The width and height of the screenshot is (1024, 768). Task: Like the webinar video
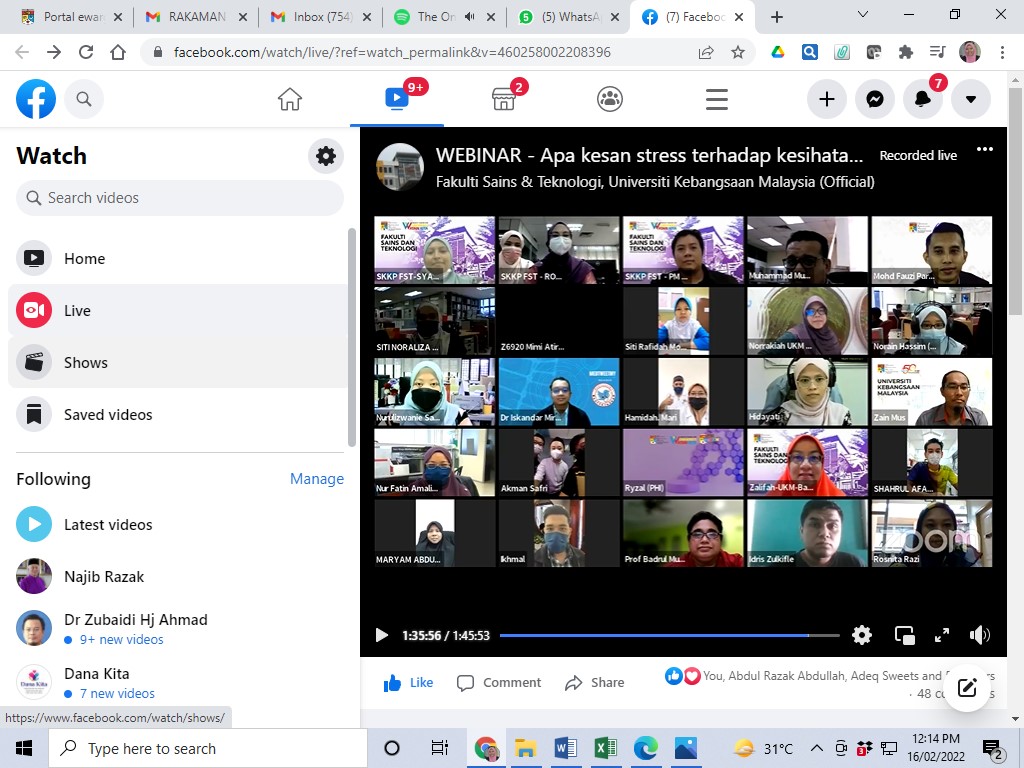409,683
